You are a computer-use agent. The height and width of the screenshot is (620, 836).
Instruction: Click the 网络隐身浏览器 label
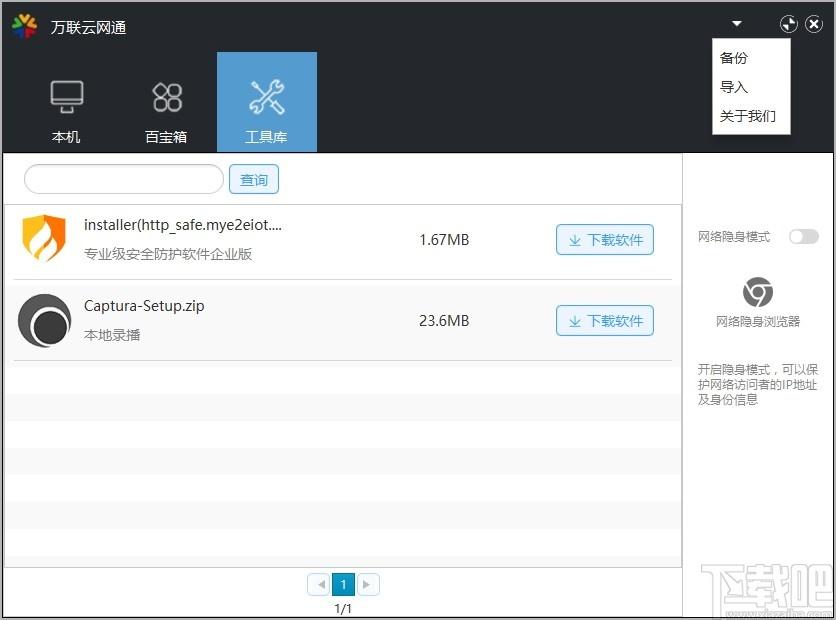758,321
